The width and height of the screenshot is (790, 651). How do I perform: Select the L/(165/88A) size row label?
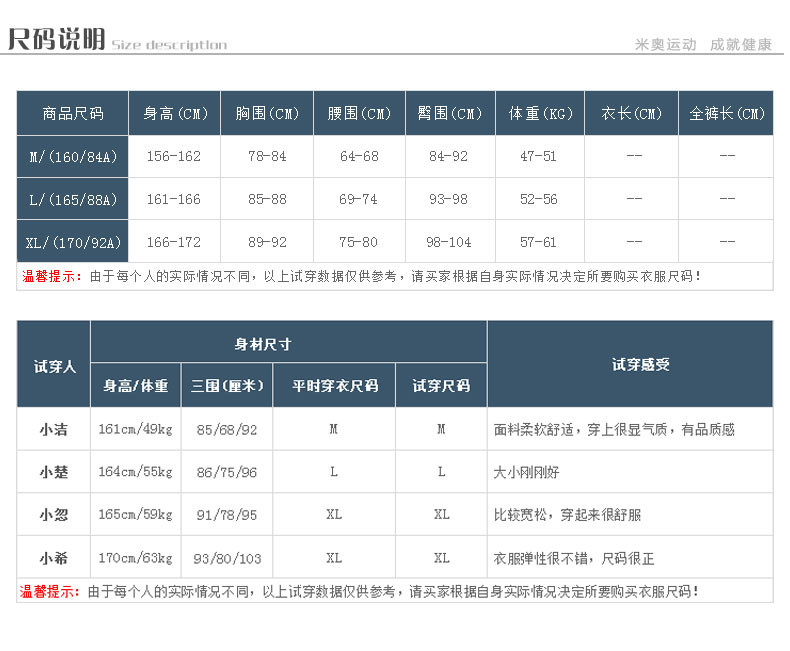click(x=73, y=200)
